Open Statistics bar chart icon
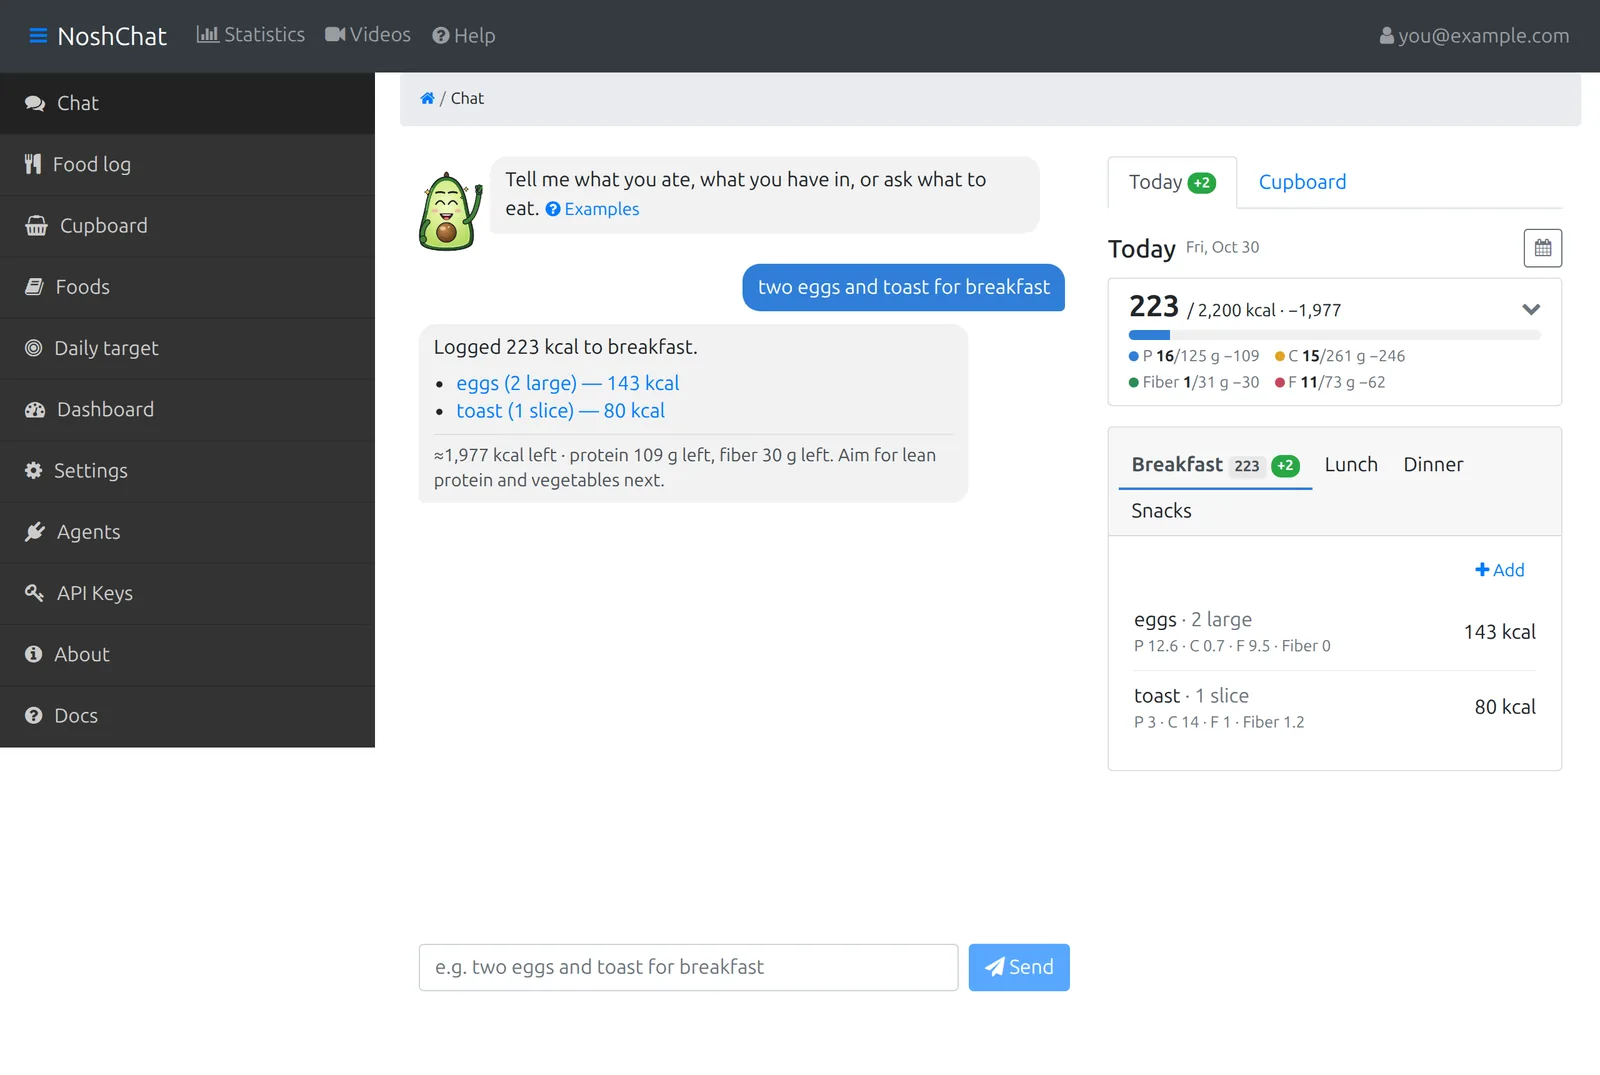The height and width of the screenshot is (1075, 1600). click(207, 35)
